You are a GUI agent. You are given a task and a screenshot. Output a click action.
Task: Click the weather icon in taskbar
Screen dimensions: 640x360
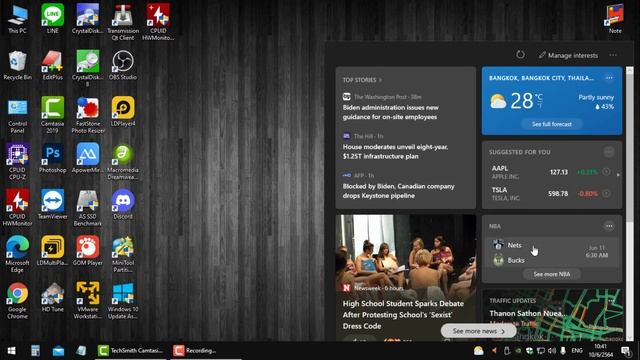pos(478,351)
